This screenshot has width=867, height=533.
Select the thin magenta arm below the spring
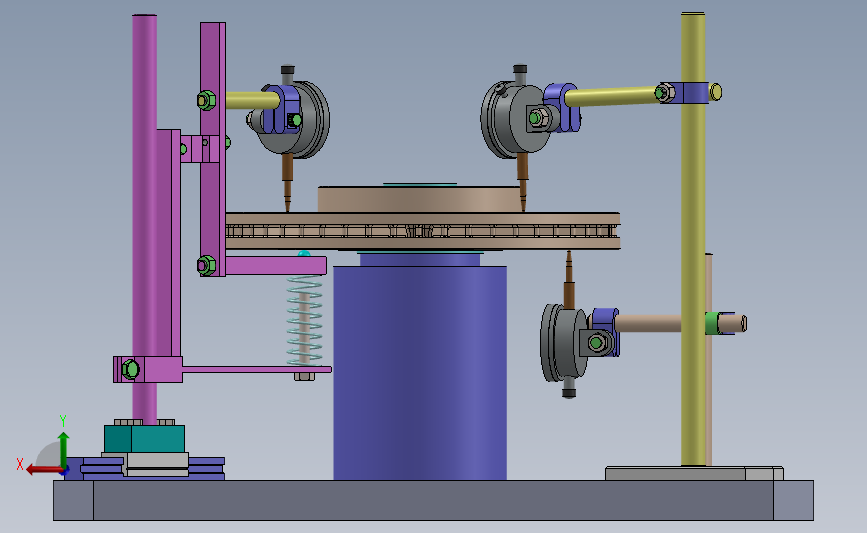tap(257, 369)
